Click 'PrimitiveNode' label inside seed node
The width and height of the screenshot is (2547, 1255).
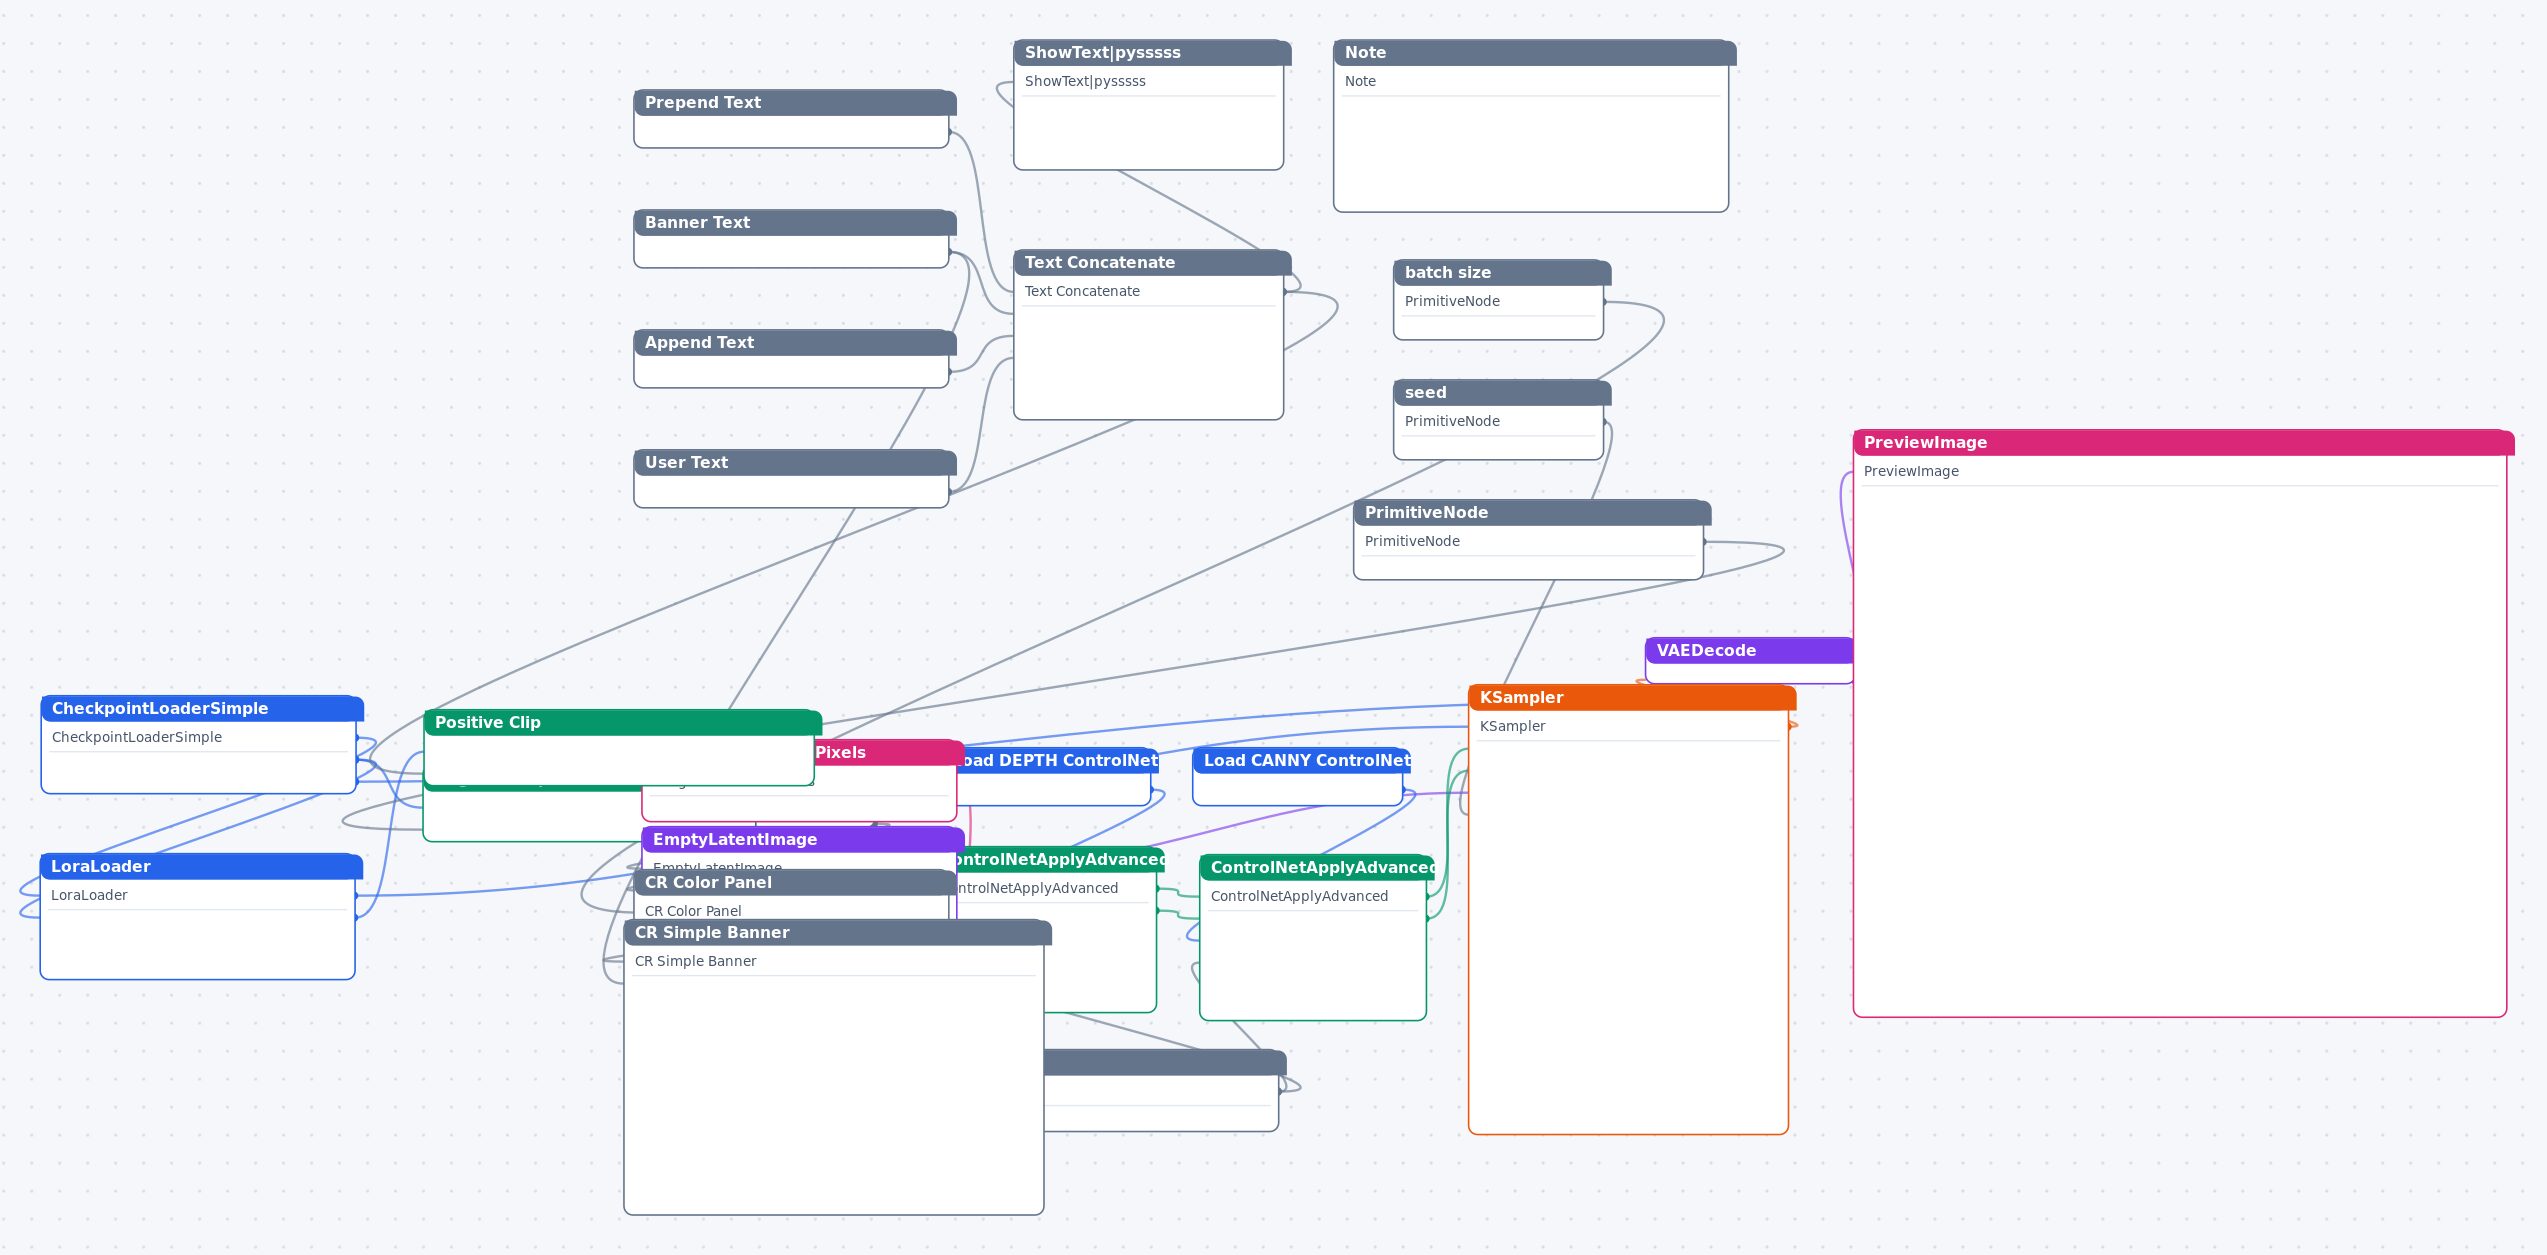(x=1452, y=421)
